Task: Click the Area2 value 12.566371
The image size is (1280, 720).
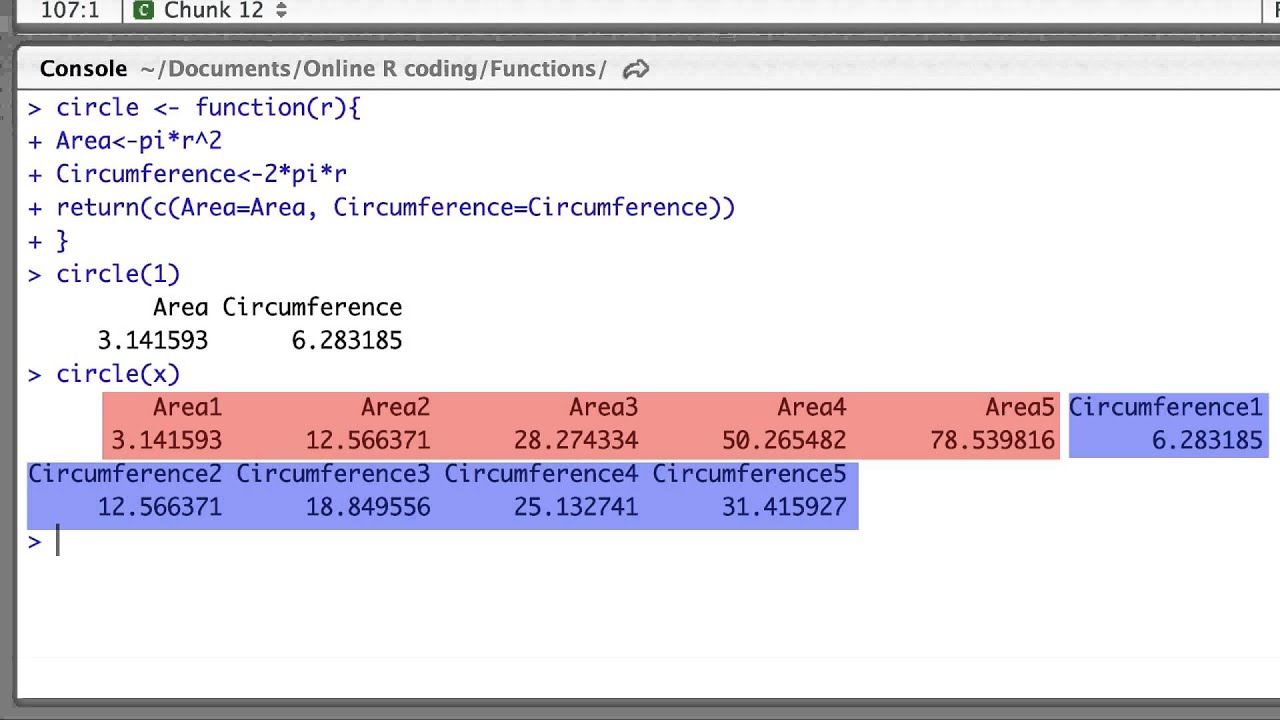Action: click(368, 440)
